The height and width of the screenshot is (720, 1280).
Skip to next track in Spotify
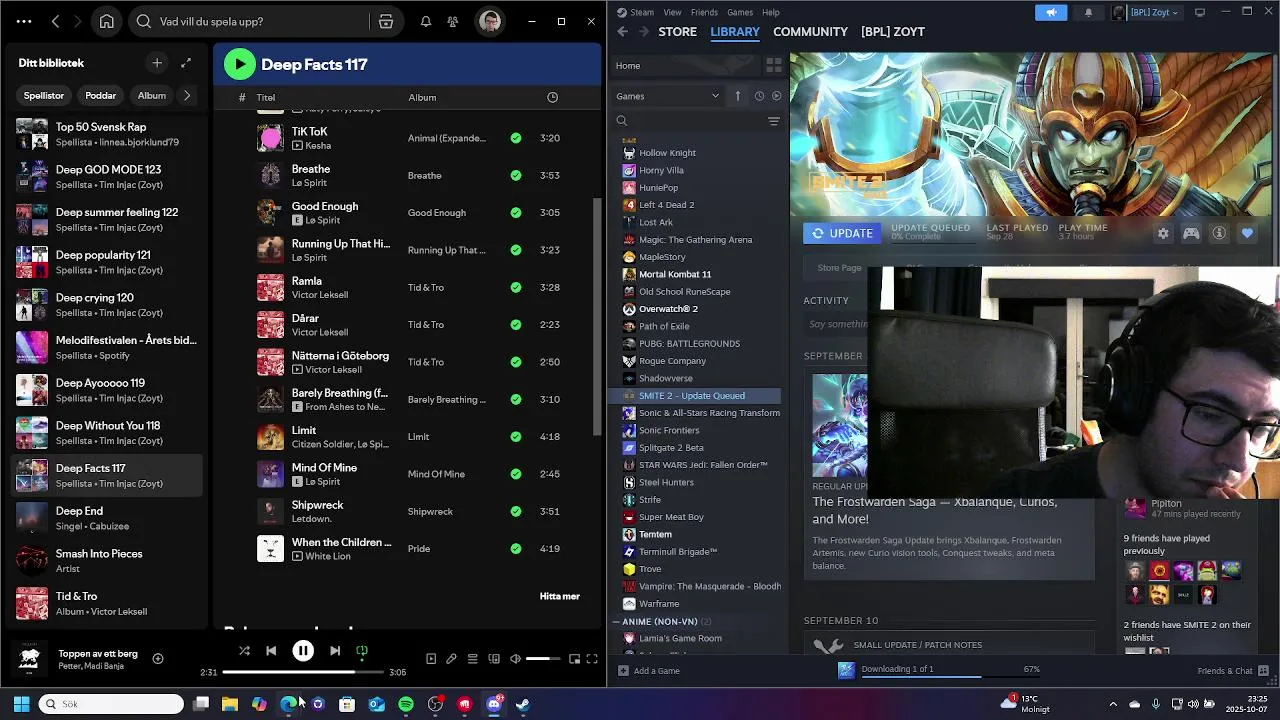[335, 651]
